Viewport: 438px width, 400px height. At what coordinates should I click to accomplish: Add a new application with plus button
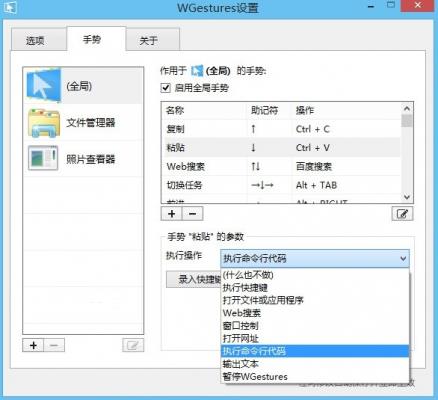tap(33, 345)
